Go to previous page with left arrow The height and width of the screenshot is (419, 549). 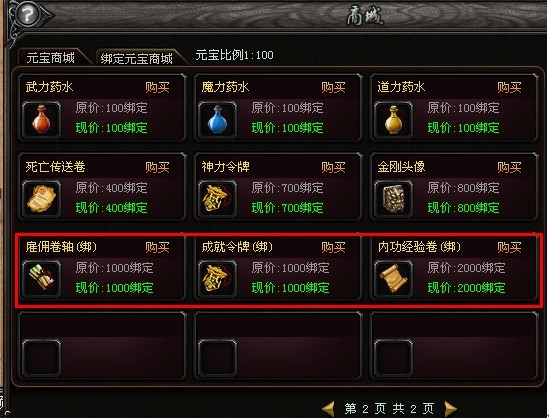pos(328,408)
